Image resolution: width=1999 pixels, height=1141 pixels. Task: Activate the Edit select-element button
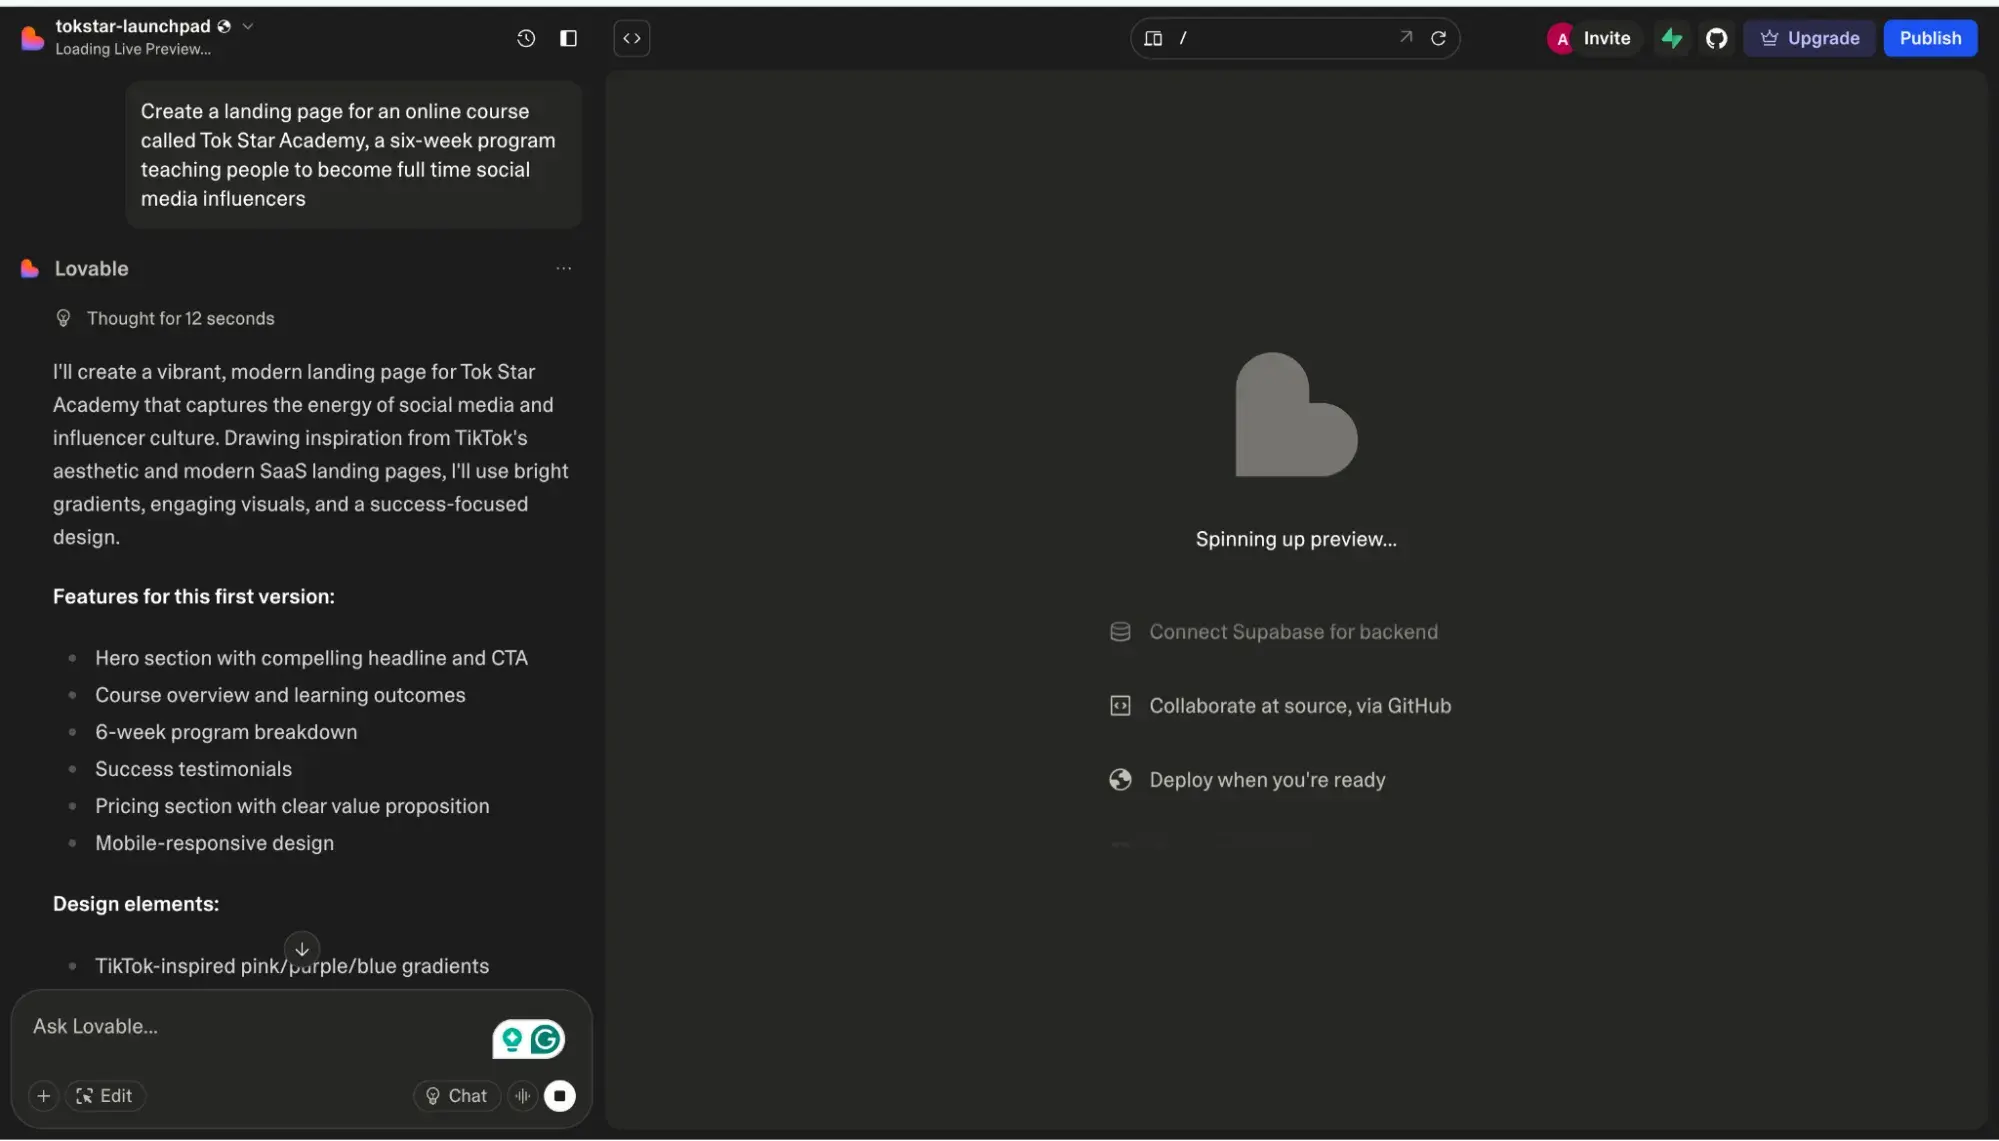click(105, 1096)
